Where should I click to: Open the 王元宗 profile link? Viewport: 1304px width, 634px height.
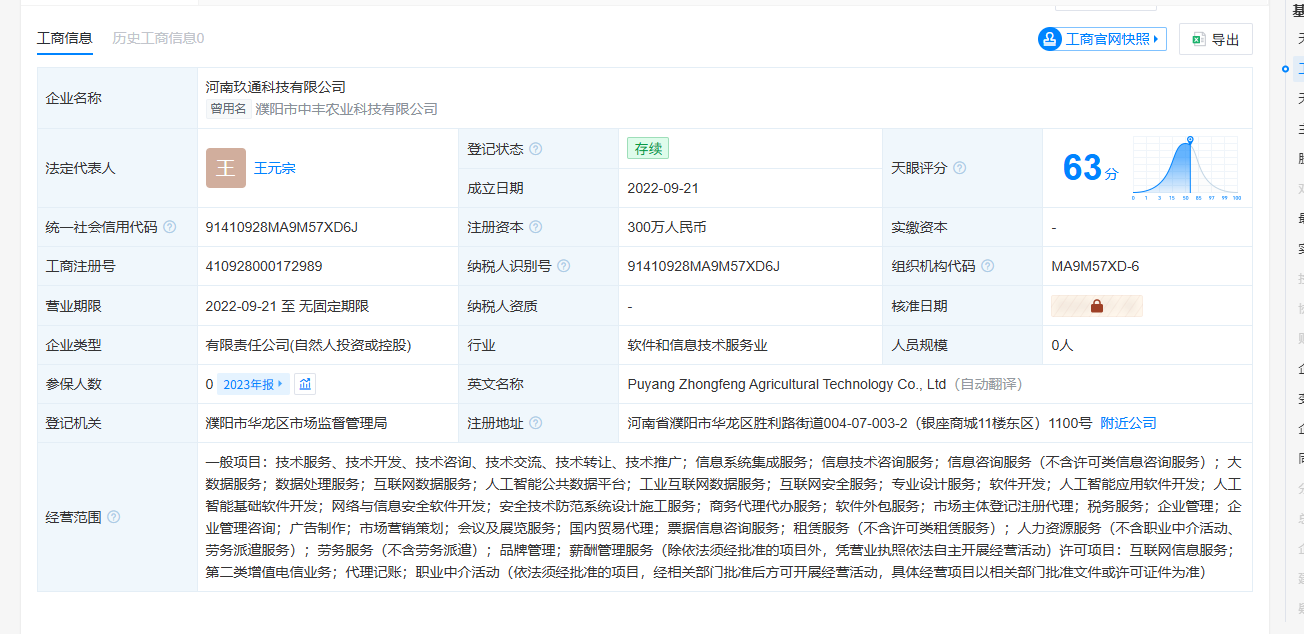point(275,168)
